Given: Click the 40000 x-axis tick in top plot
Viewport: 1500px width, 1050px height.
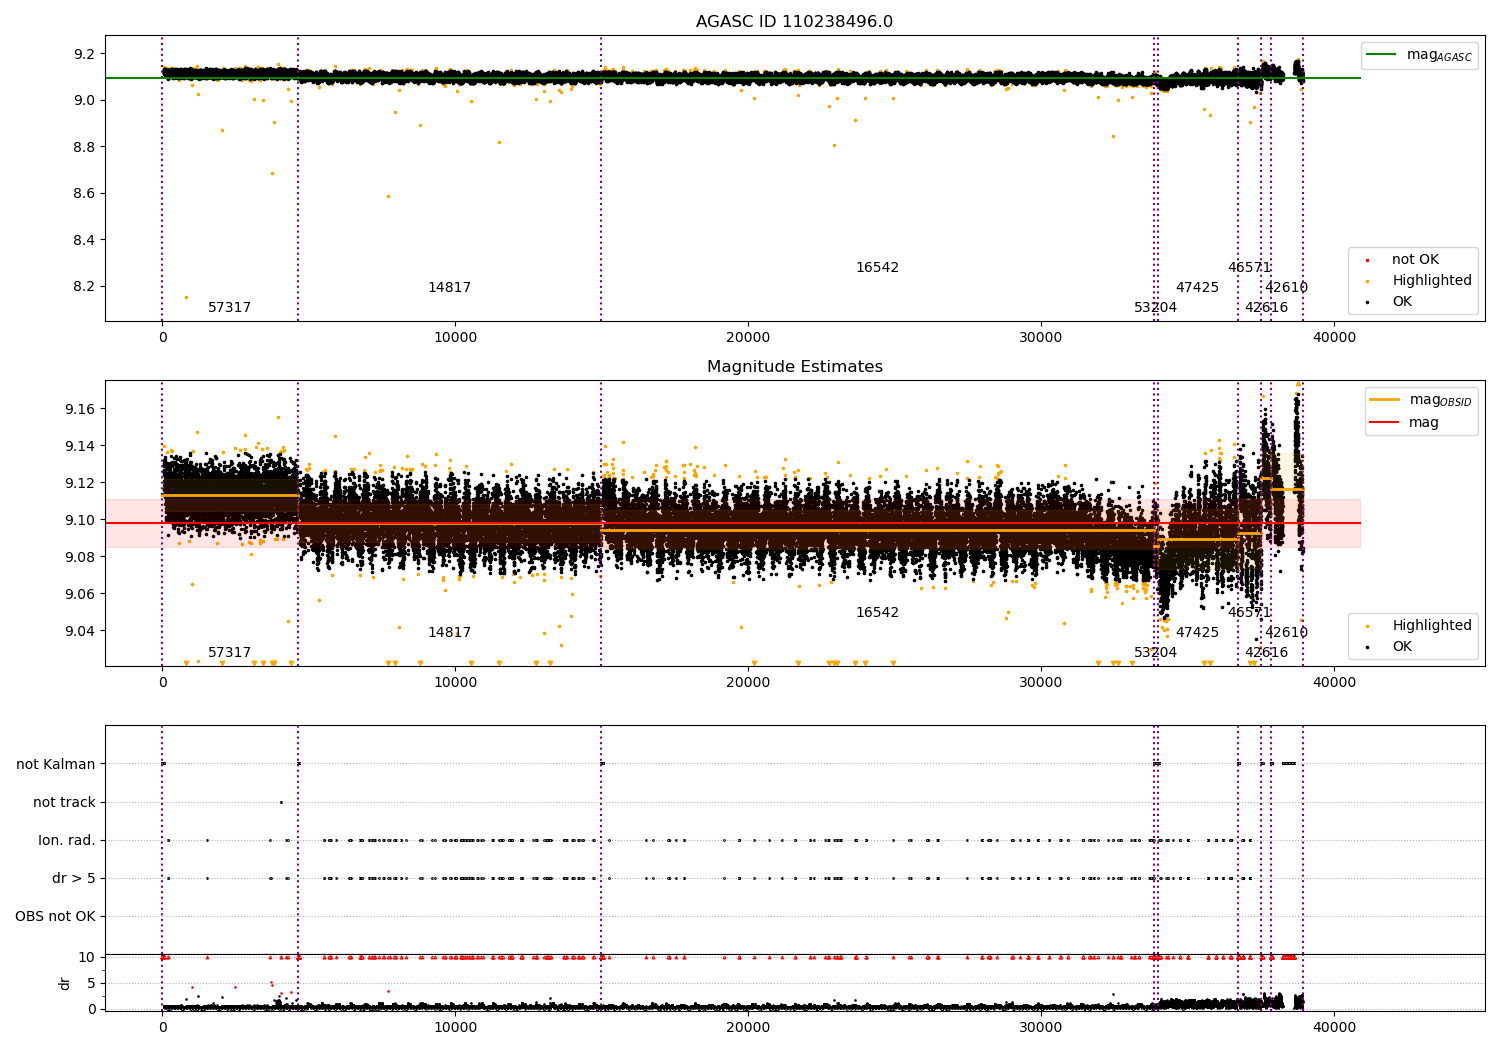Looking at the screenshot, I should [x=1334, y=338].
